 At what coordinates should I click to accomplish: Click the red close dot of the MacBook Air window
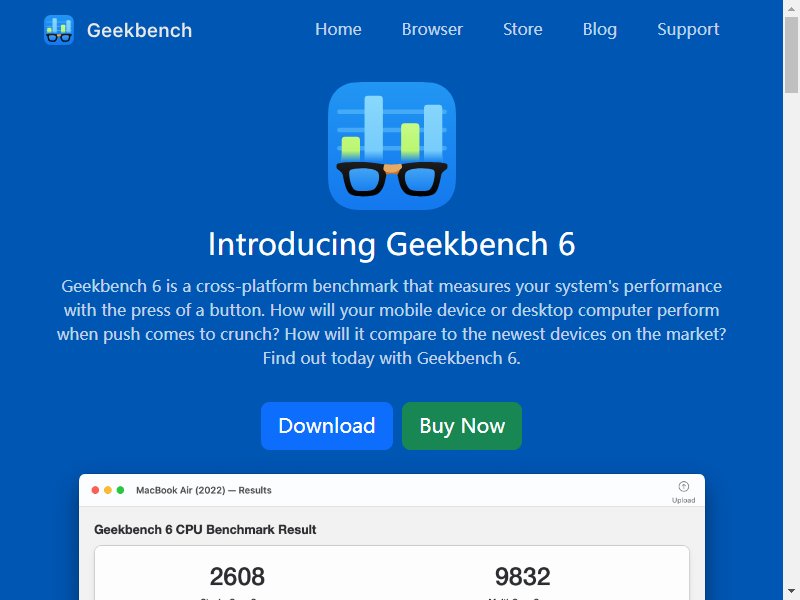pyautogui.click(x=95, y=490)
